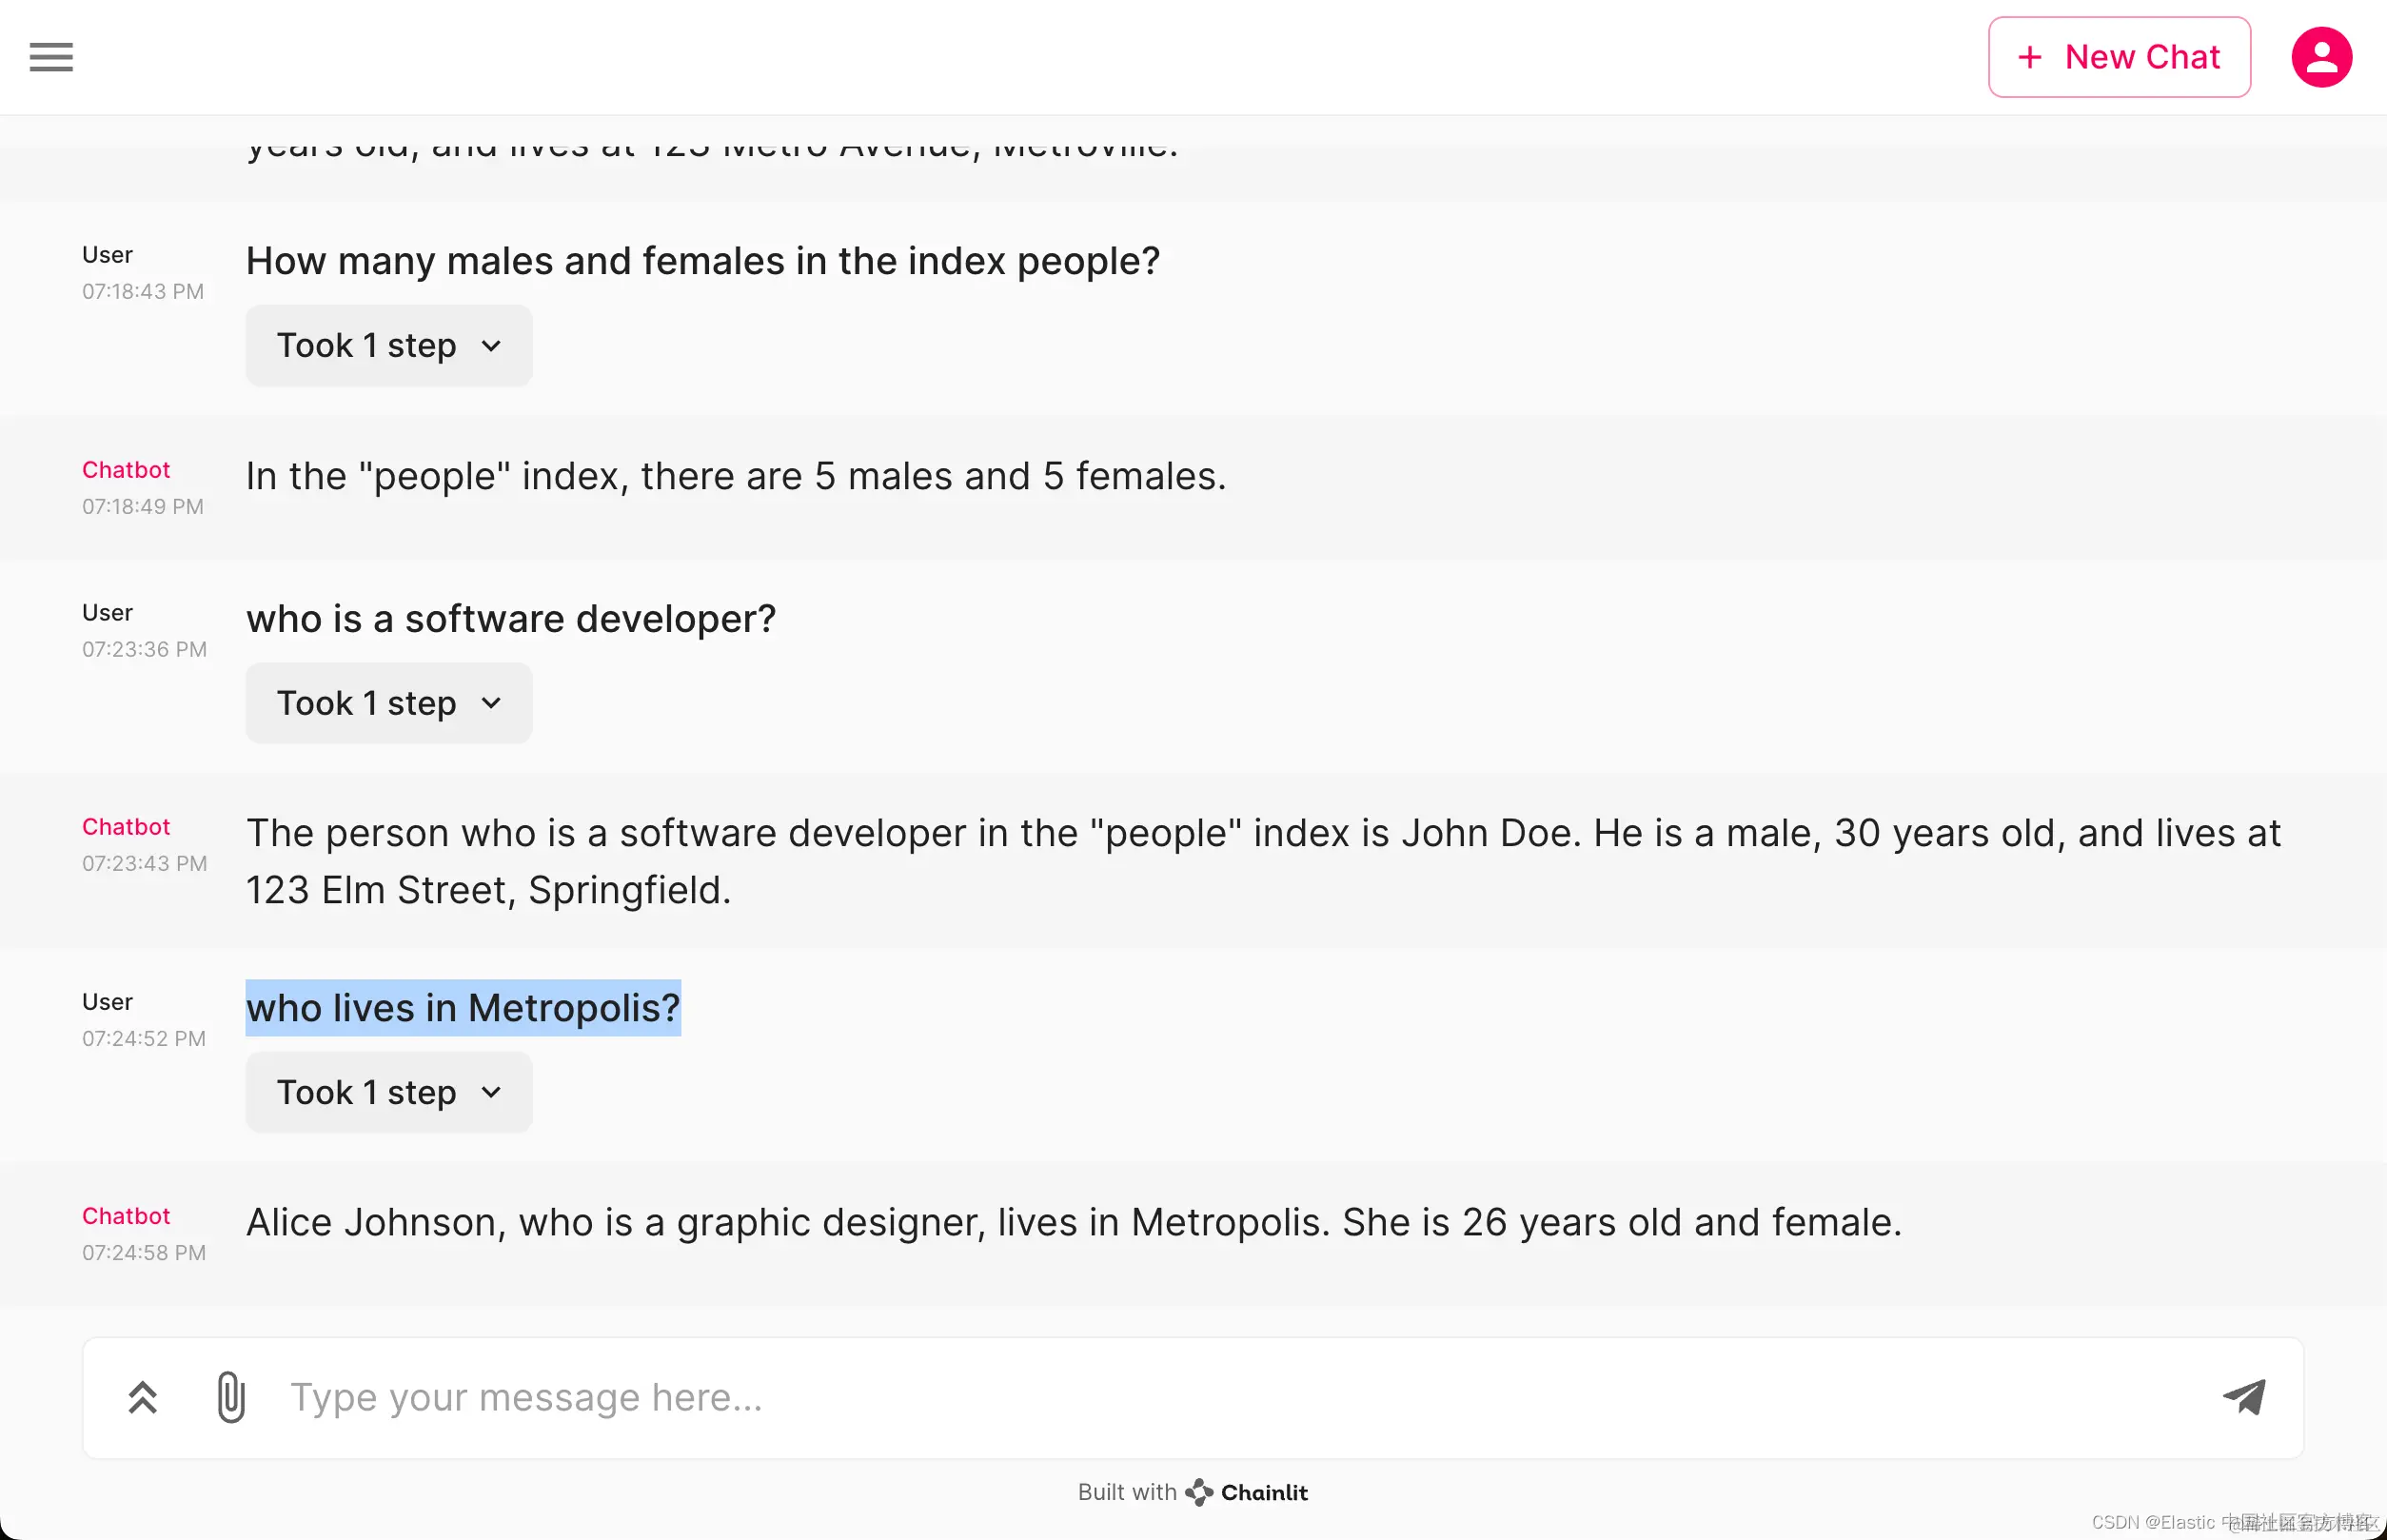Expand chat history with double-chevron icon
This screenshot has height=1540, width=2387.
point(143,1397)
